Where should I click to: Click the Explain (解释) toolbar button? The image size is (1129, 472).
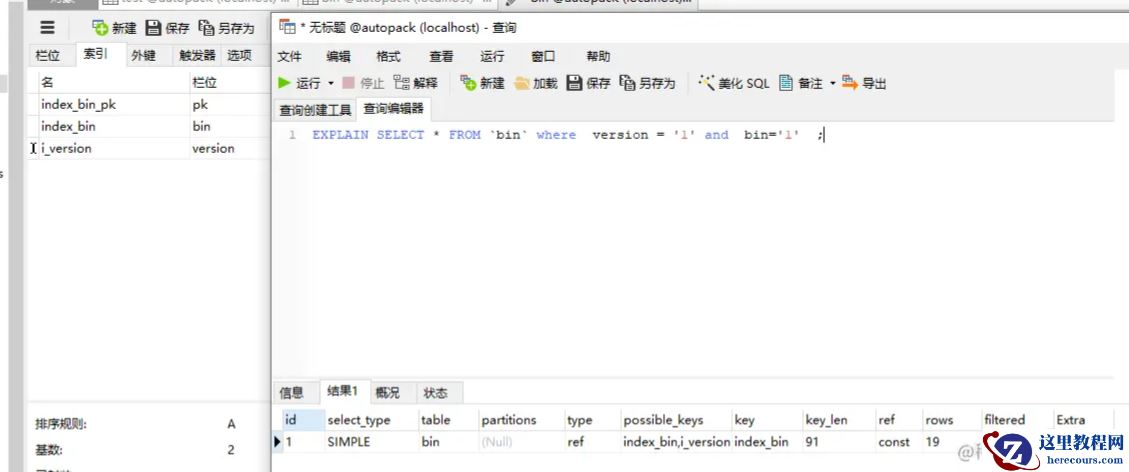click(415, 83)
